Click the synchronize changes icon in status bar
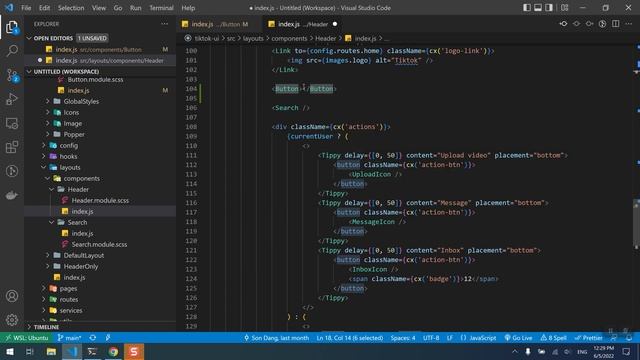 click(x=93, y=338)
